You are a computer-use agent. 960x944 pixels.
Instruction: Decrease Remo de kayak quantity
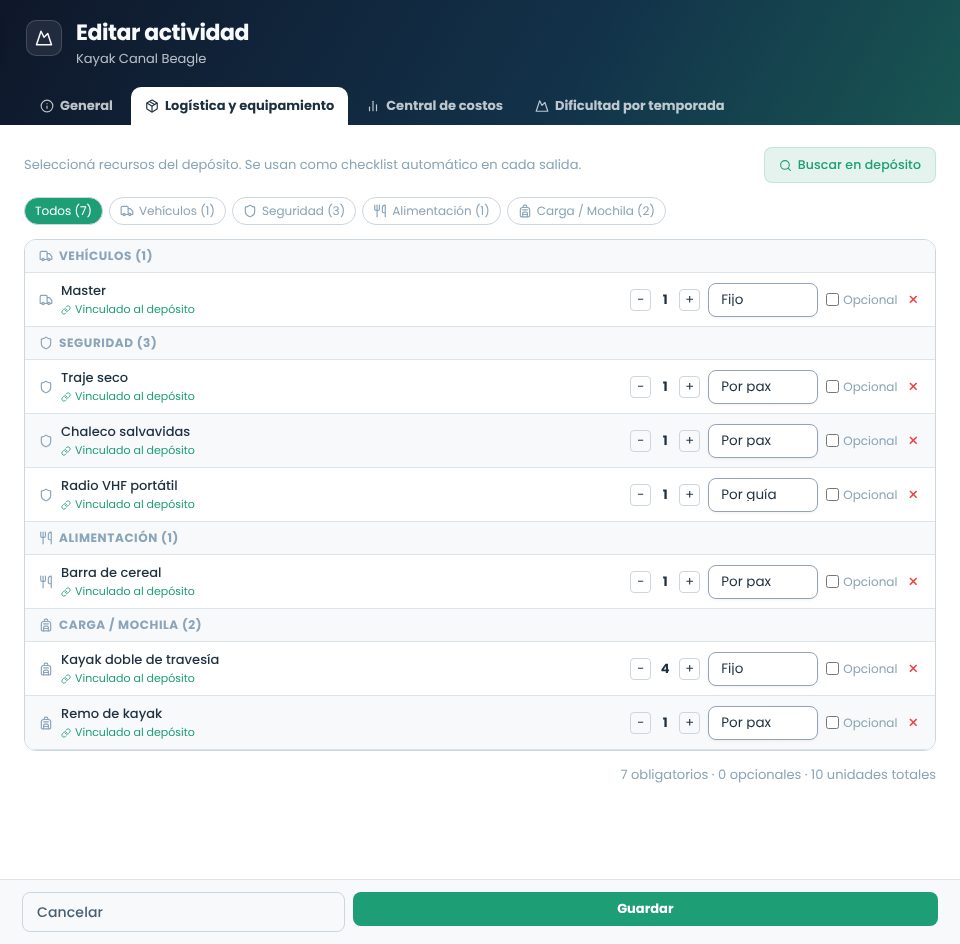click(640, 722)
